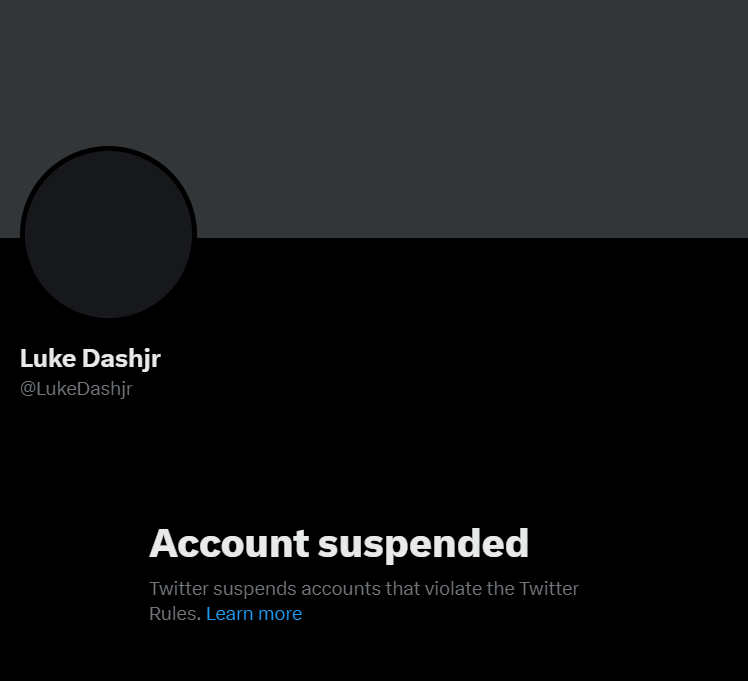Click the word accounts in the description

coord(341,589)
